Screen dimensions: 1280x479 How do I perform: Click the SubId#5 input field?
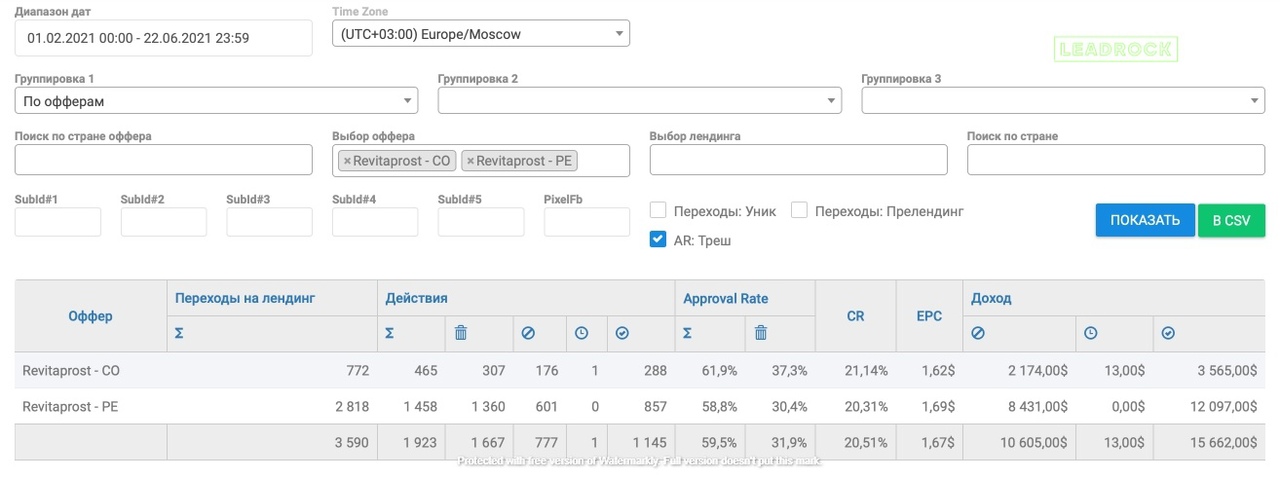click(481, 222)
